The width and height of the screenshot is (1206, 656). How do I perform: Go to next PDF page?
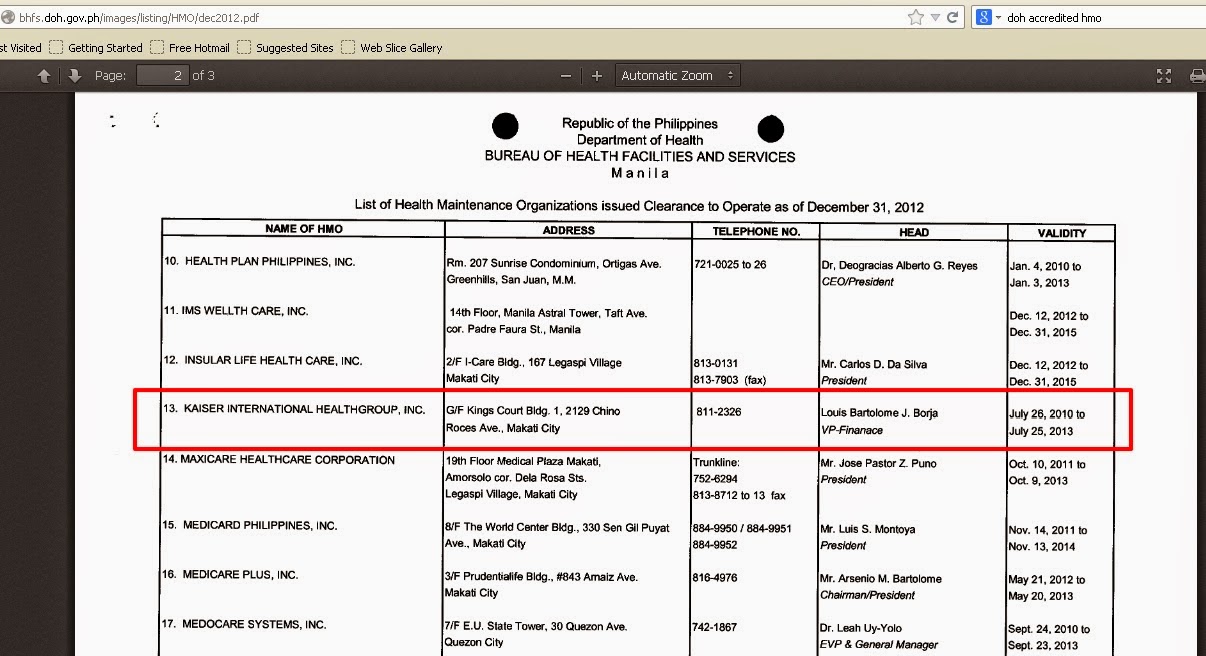click(74, 75)
